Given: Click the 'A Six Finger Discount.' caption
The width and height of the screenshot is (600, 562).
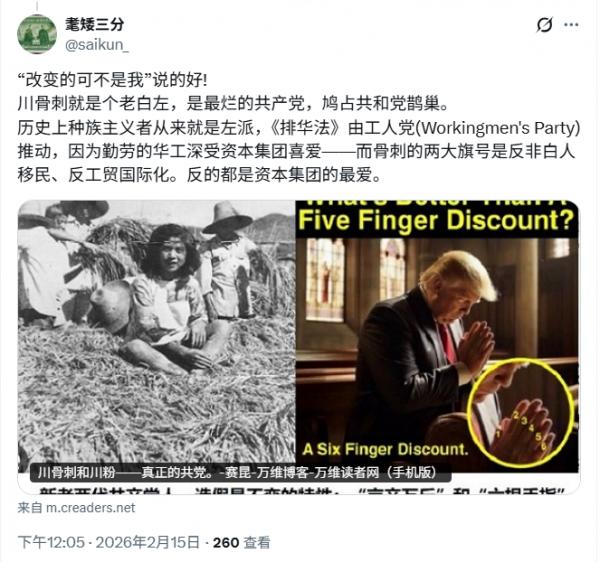Looking at the screenshot, I should pos(385,449).
